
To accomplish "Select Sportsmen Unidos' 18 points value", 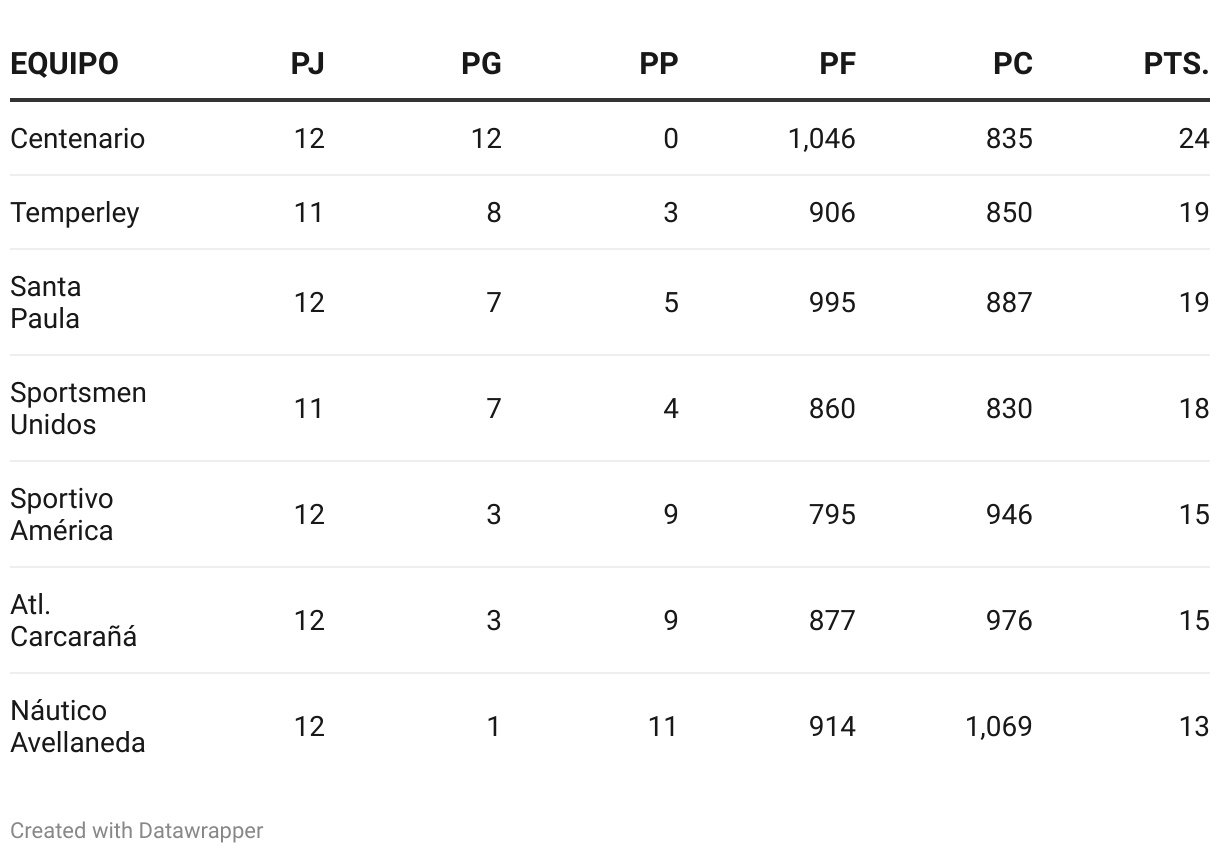I will tap(1194, 408).
